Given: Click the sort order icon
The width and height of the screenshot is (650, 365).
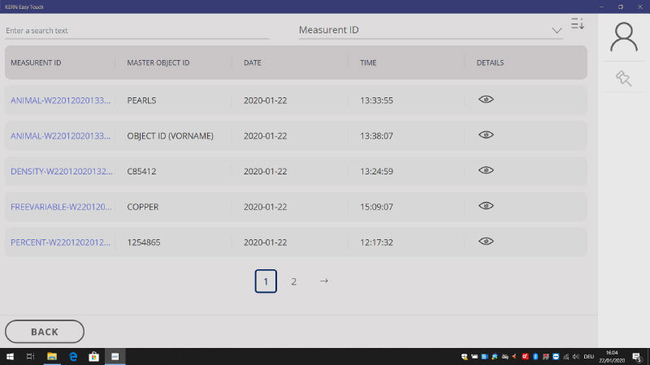Looking at the screenshot, I should click(577, 24).
